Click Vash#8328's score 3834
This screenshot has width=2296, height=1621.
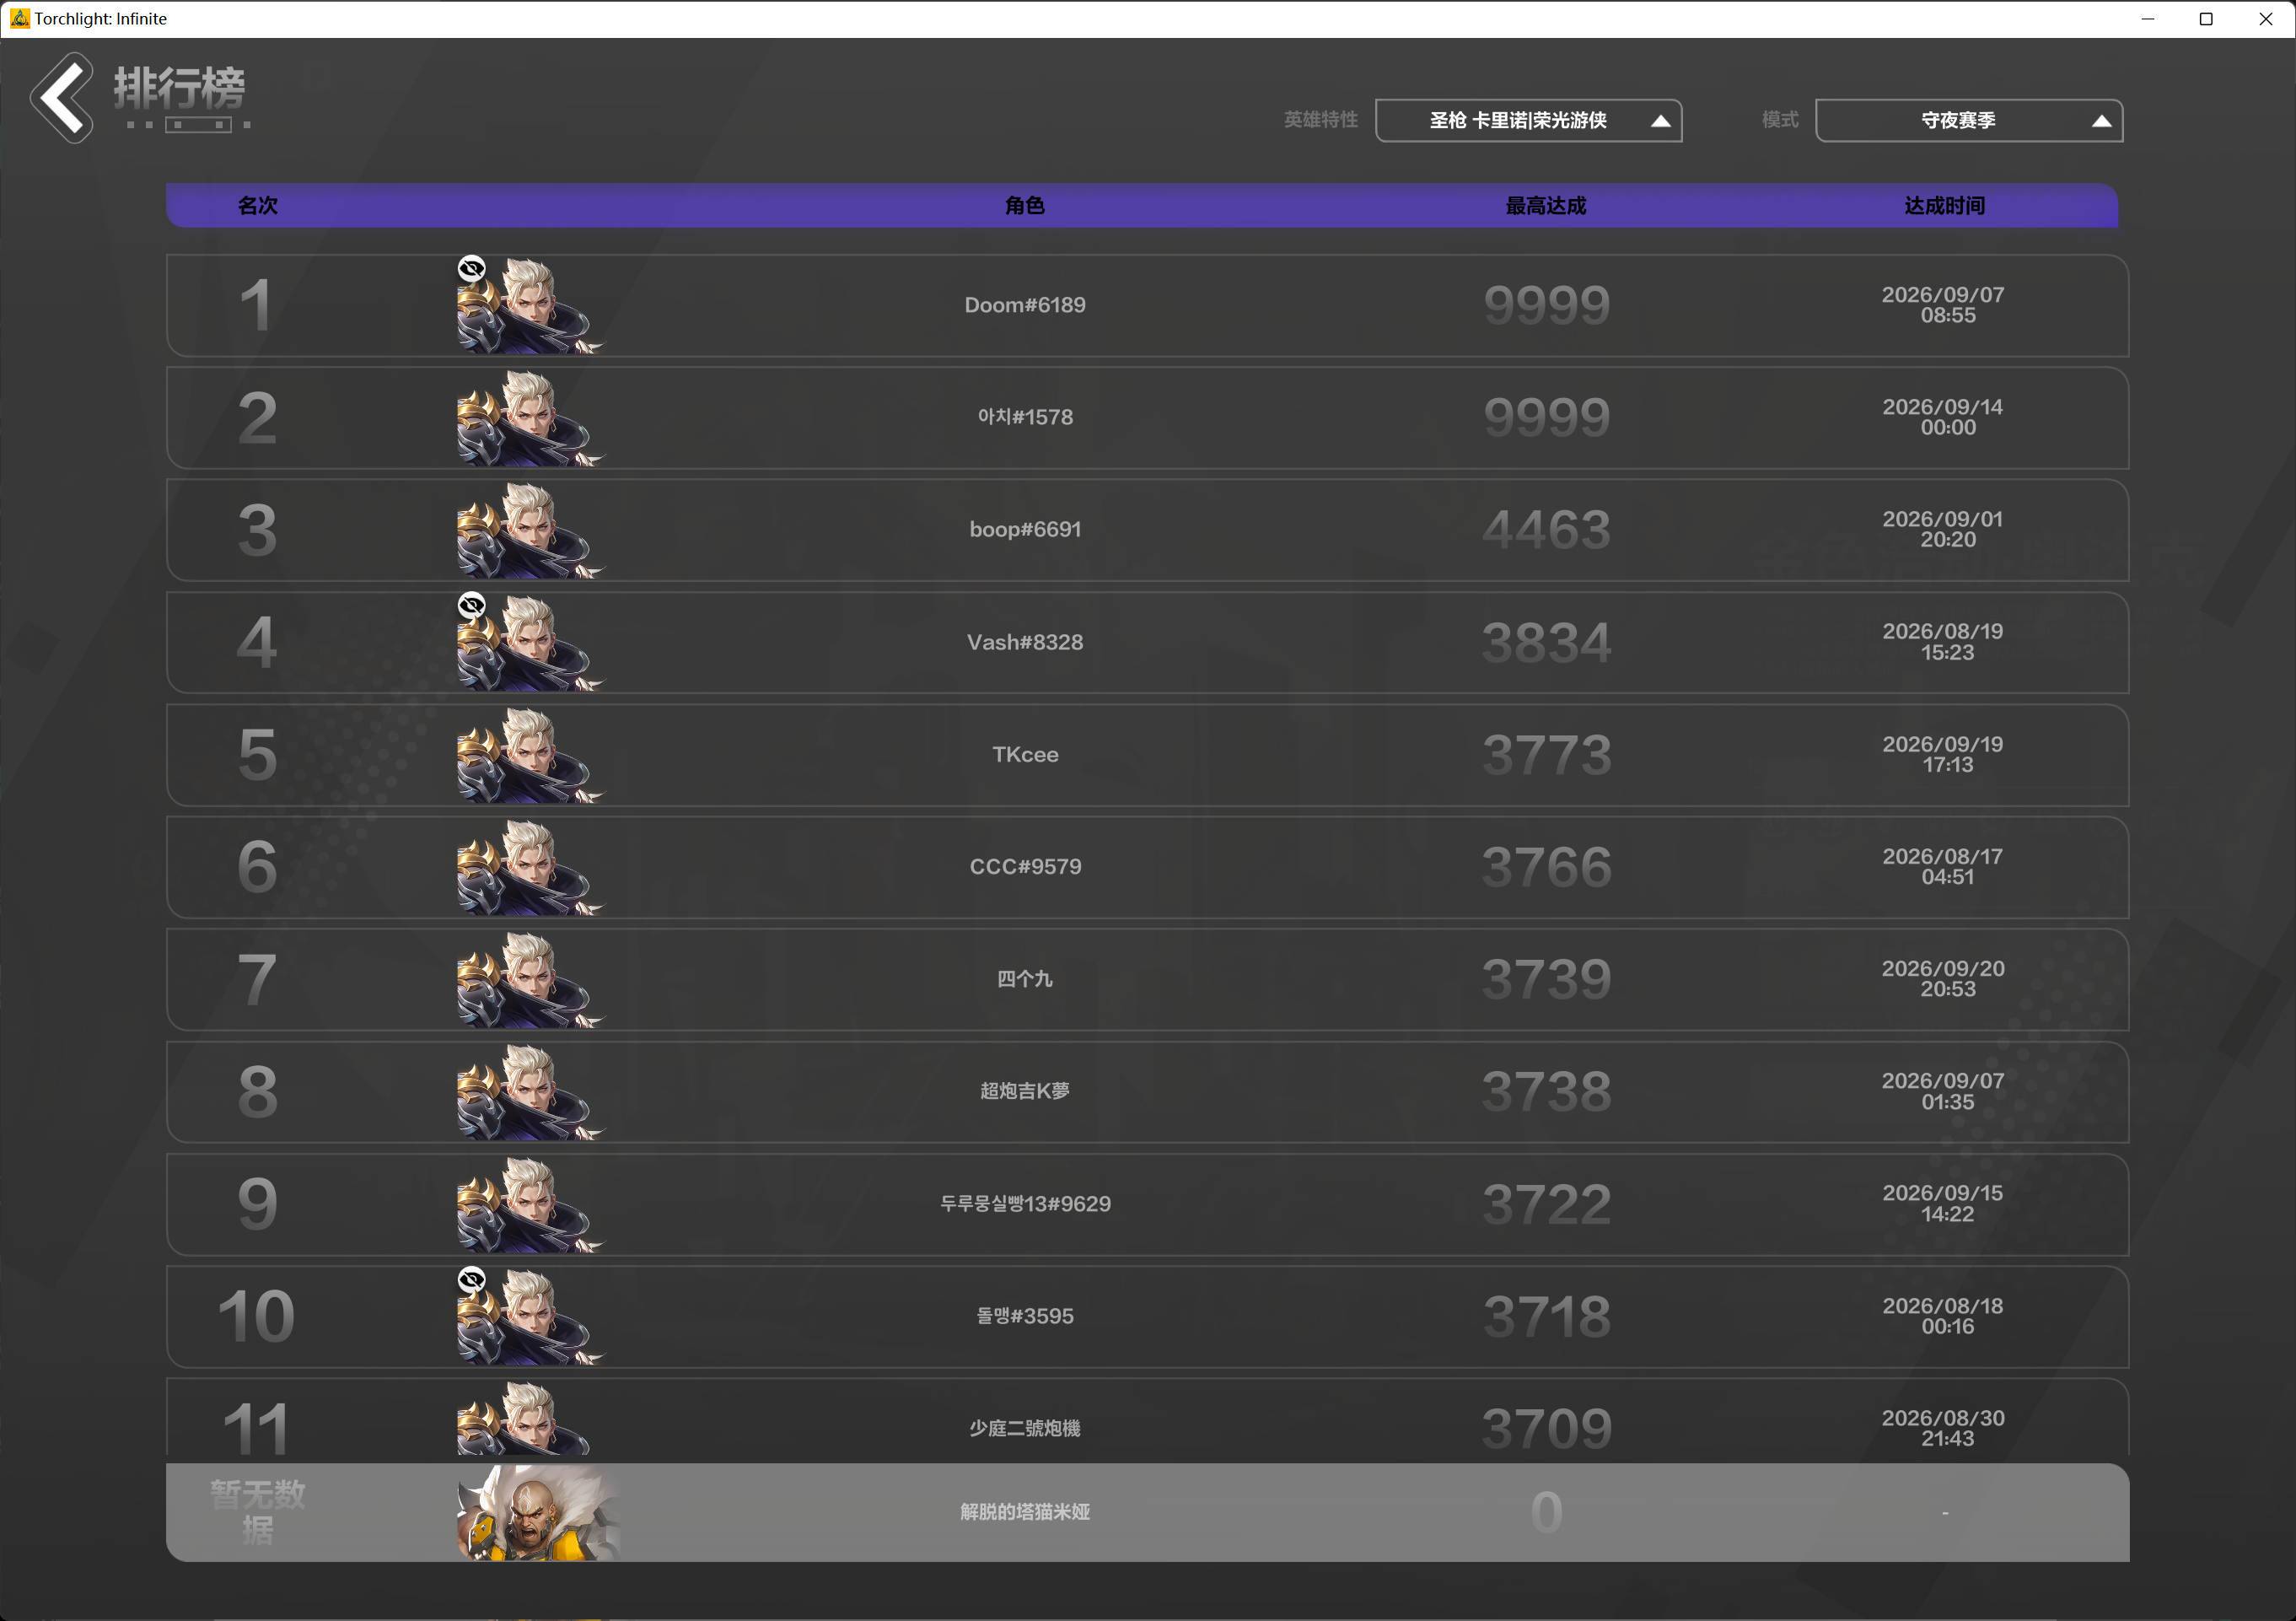[1547, 643]
